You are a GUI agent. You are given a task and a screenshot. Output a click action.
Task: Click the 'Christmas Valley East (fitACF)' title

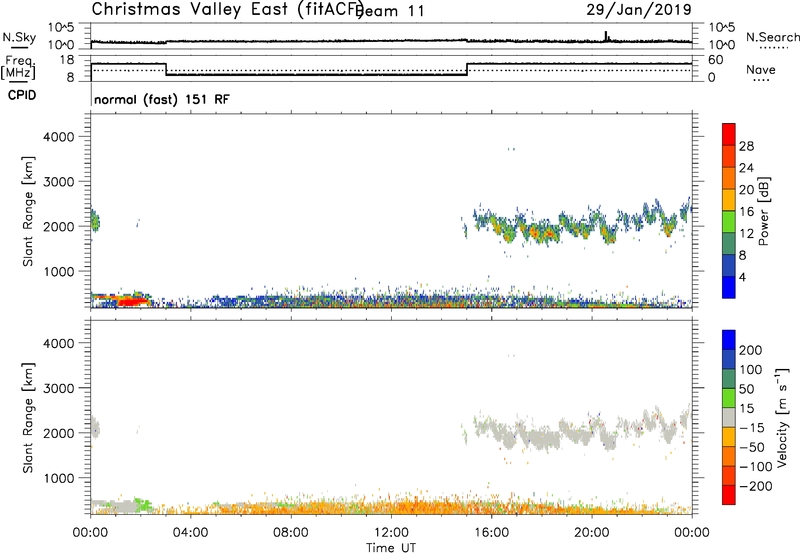tap(228, 9)
